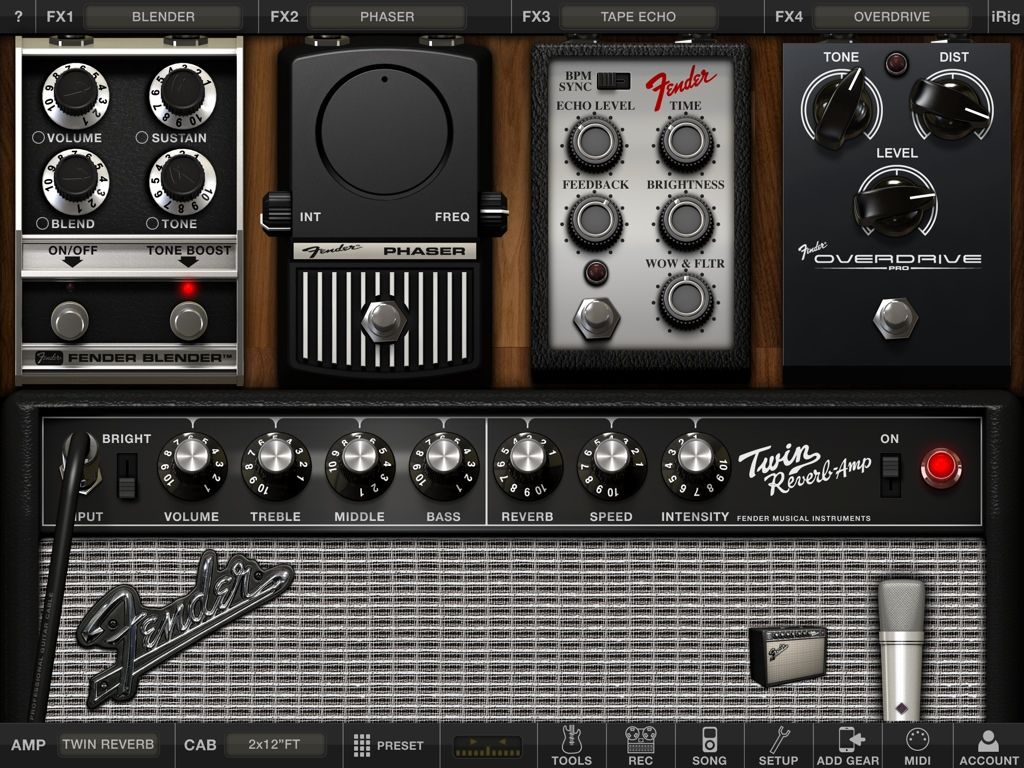
Task: Change the Twin Reverb amp model selector
Action: [108, 745]
